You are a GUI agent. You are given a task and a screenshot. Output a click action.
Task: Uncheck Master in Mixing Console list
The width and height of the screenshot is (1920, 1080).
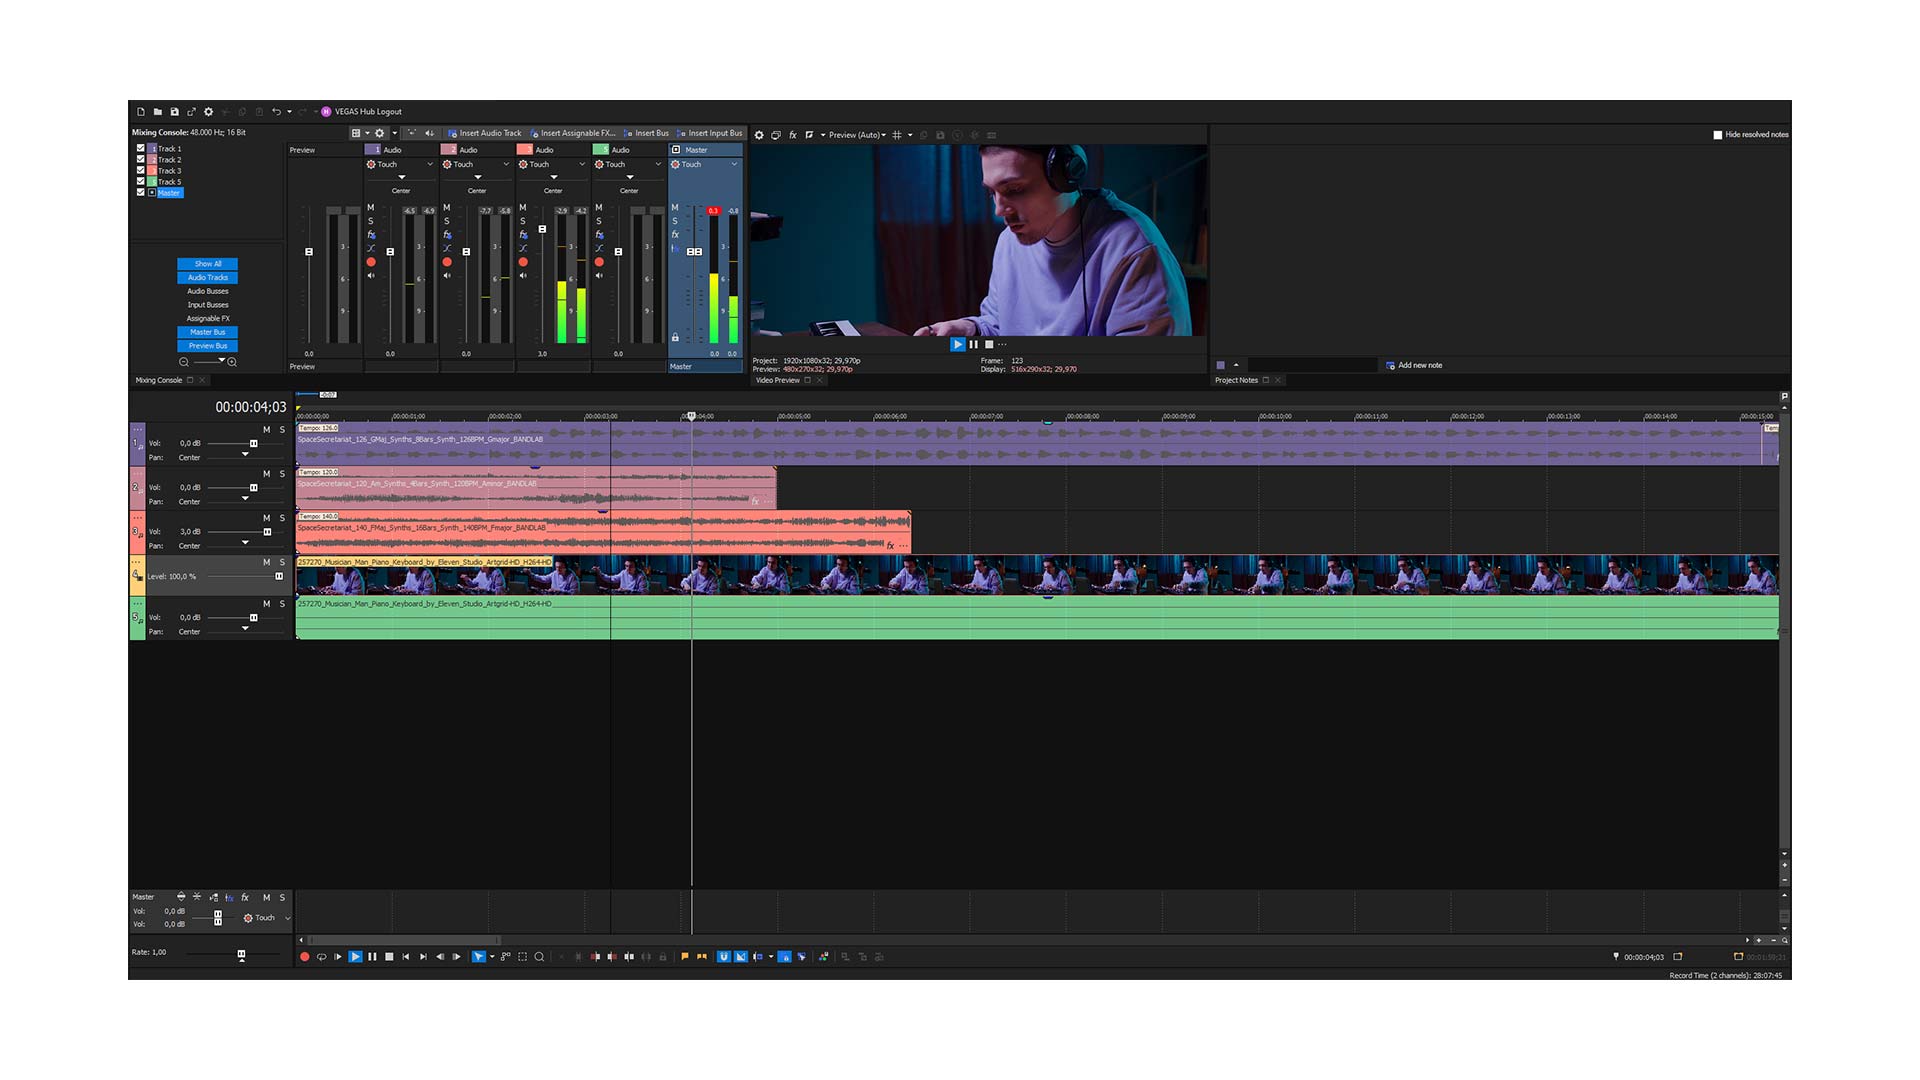point(141,192)
